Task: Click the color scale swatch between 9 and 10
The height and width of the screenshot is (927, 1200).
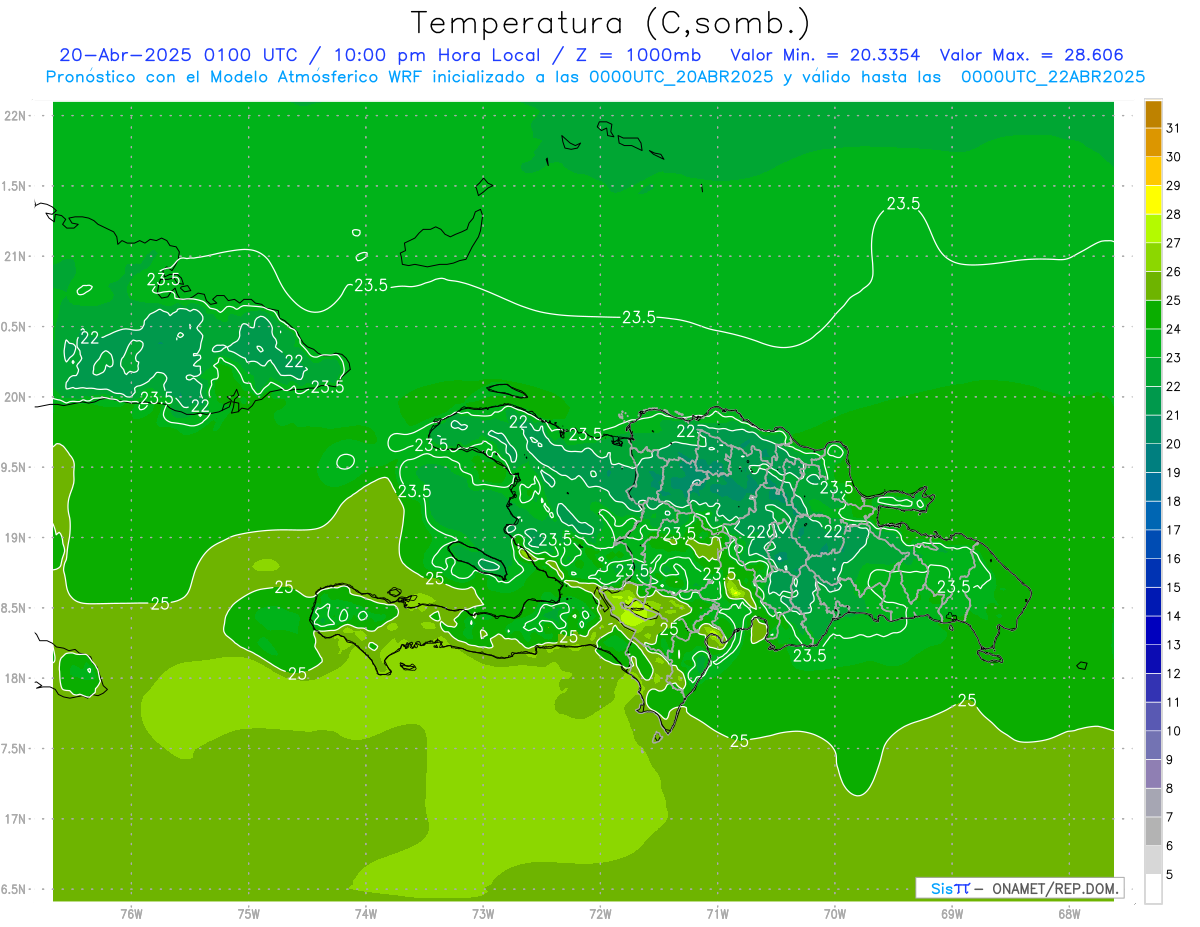Action: [x=1154, y=746]
